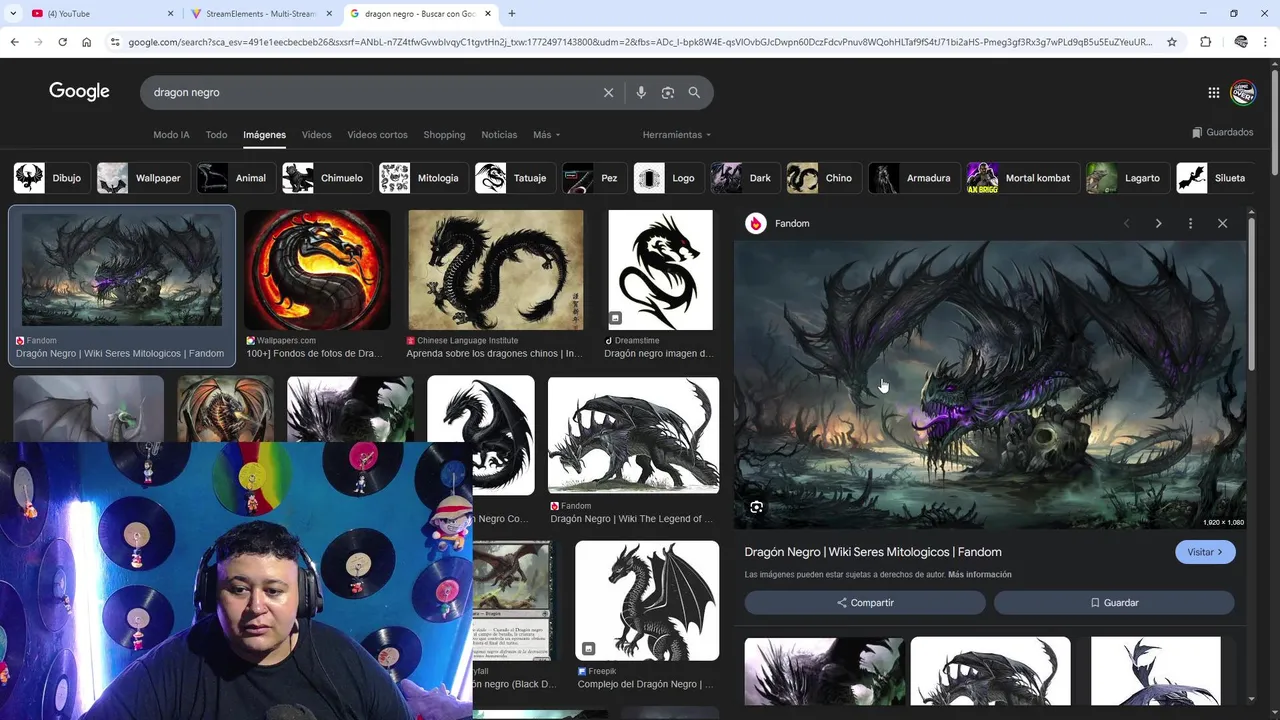This screenshot has height=720, width=1280.
Task: Open Dragón Negro Wiki Seres Mitologicos title link
Action: point(873,552)
